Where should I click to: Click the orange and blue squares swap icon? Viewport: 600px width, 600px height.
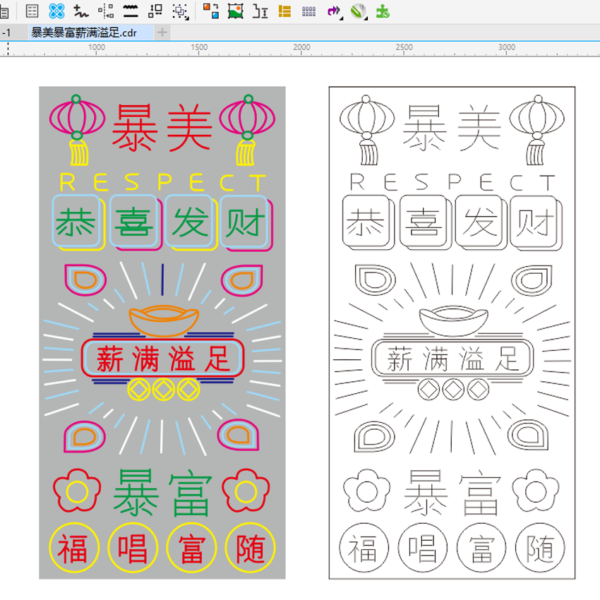click(211, 11)
